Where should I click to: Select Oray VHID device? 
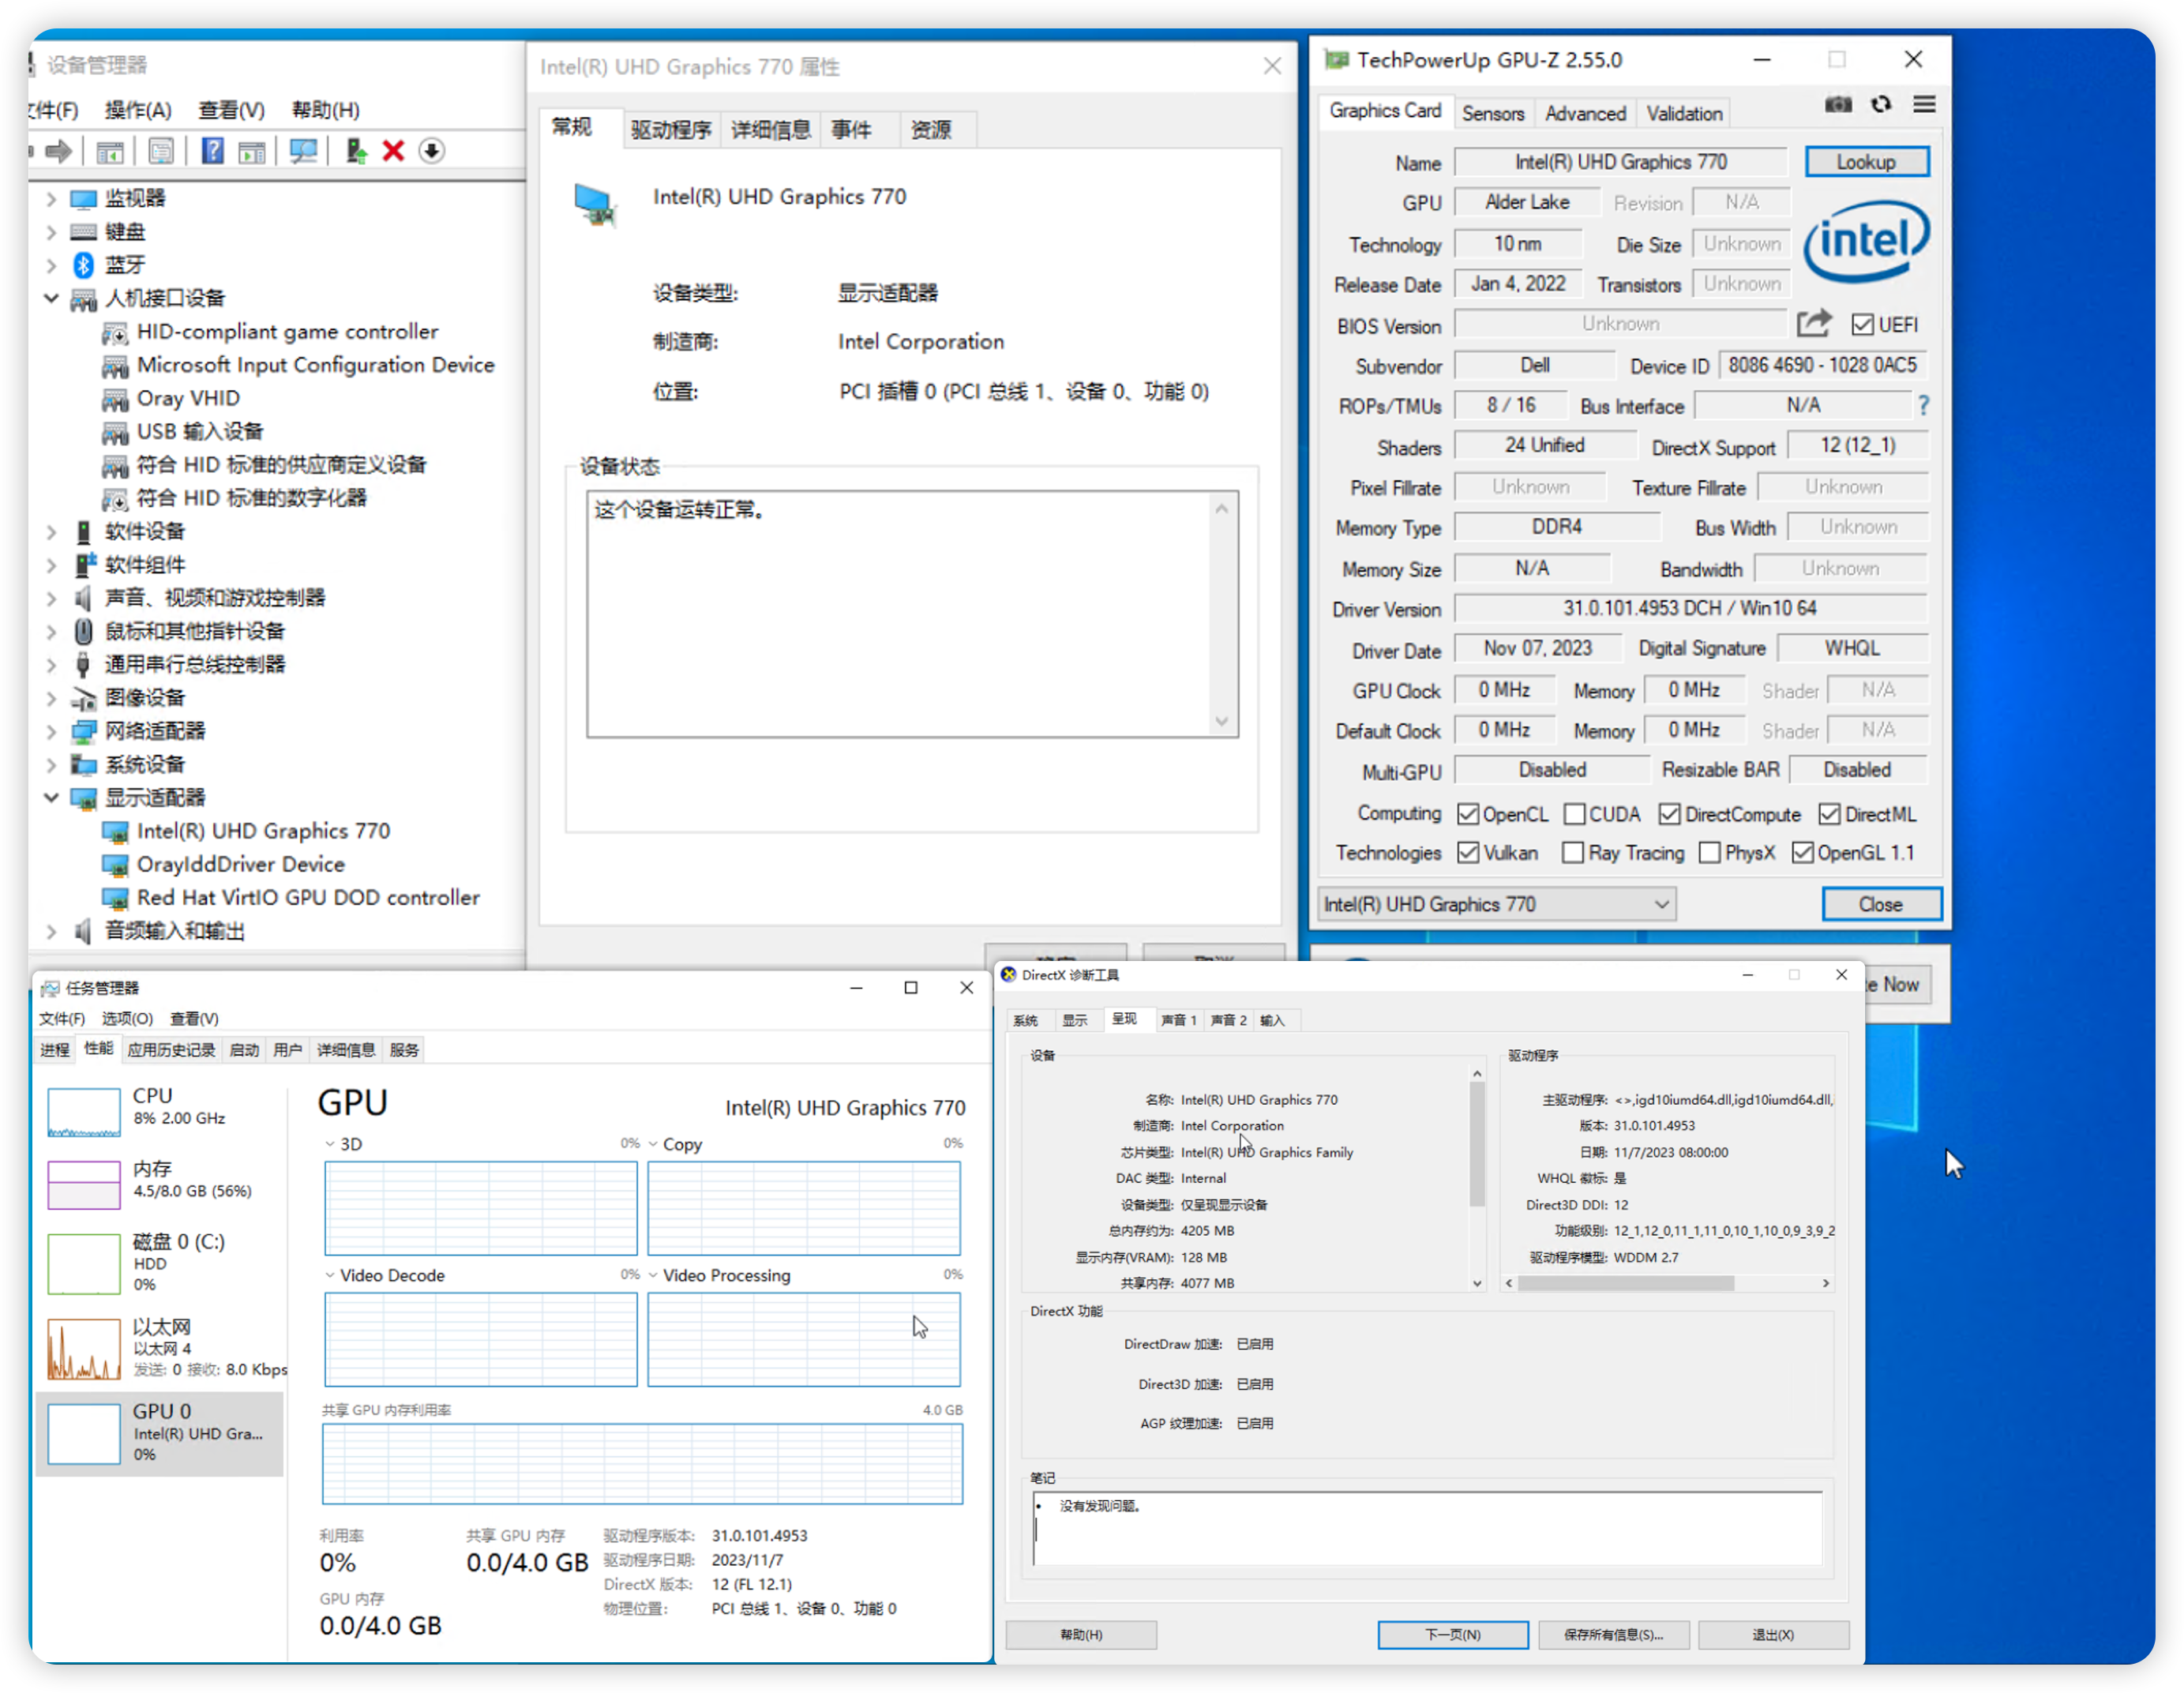188,398
